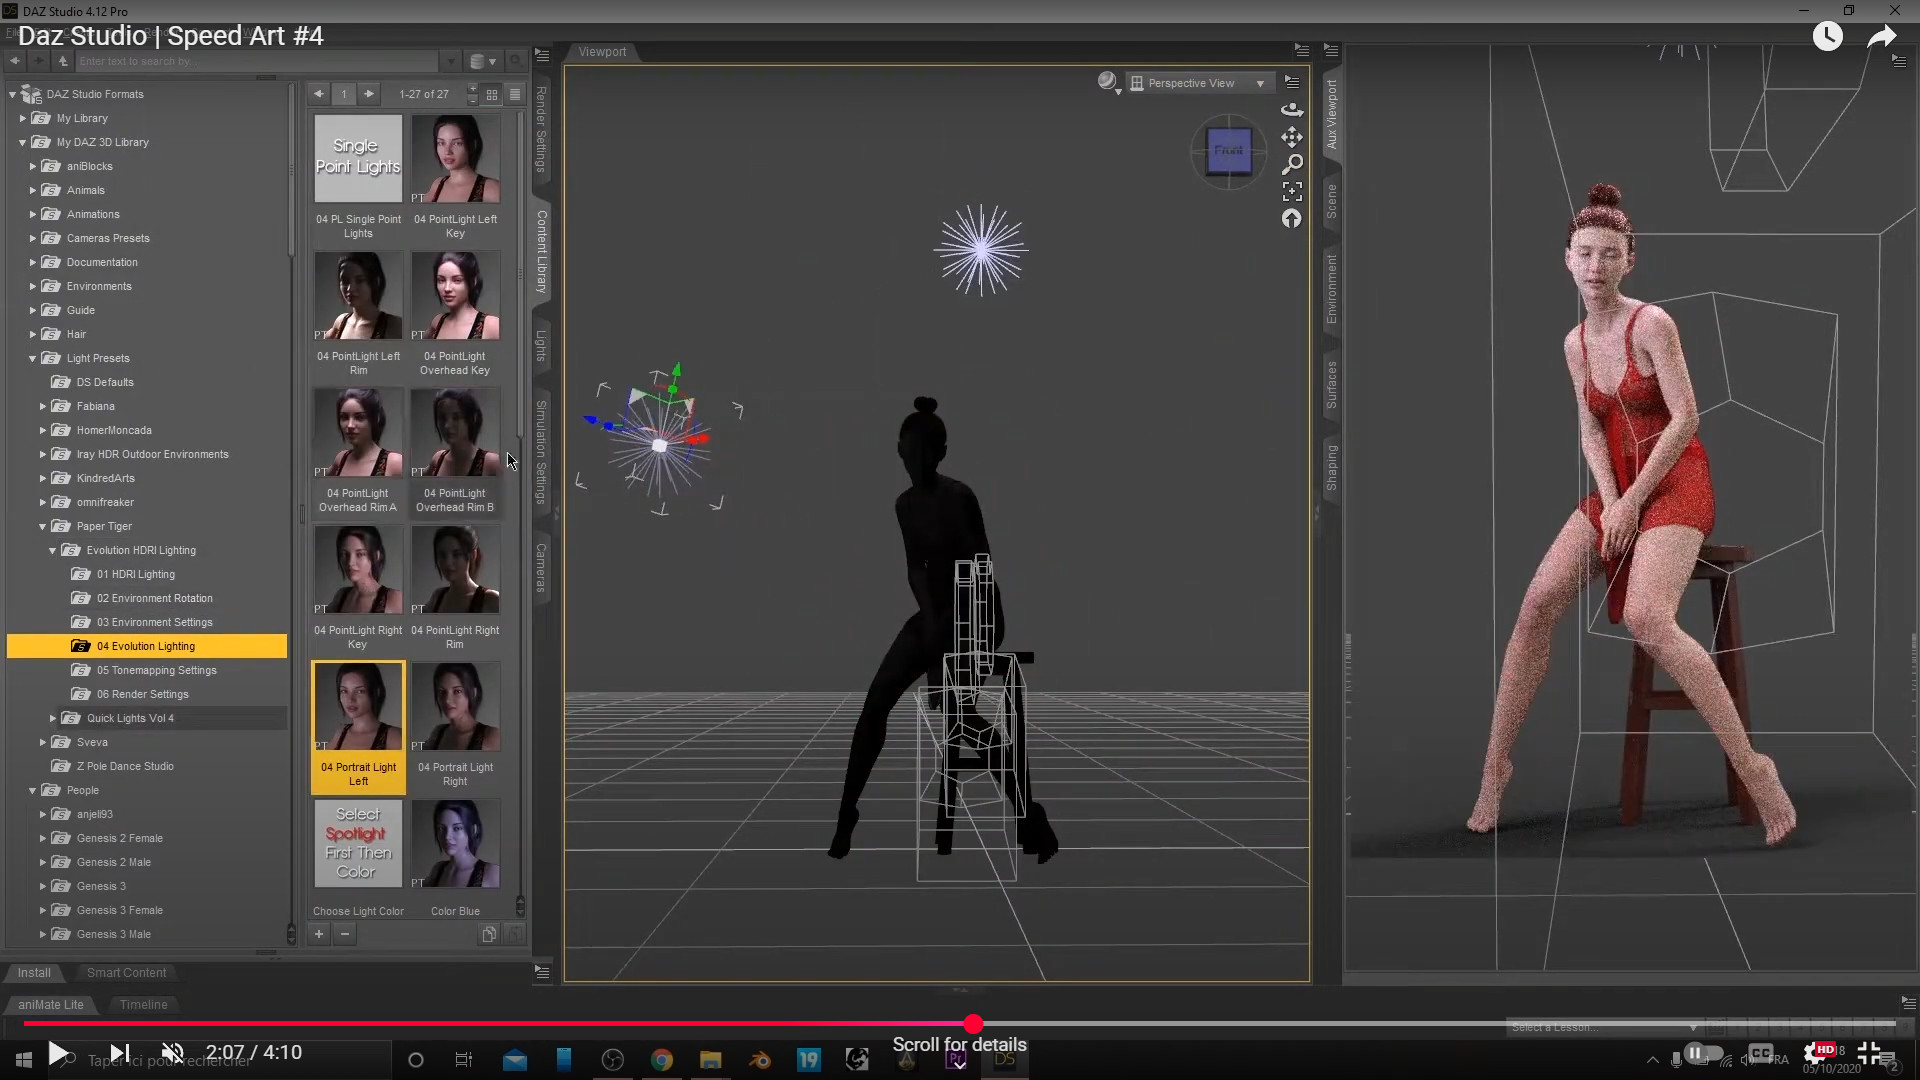Click the Share arrow icon
Screen dimensions: 1920x1080
point(1882,37)
